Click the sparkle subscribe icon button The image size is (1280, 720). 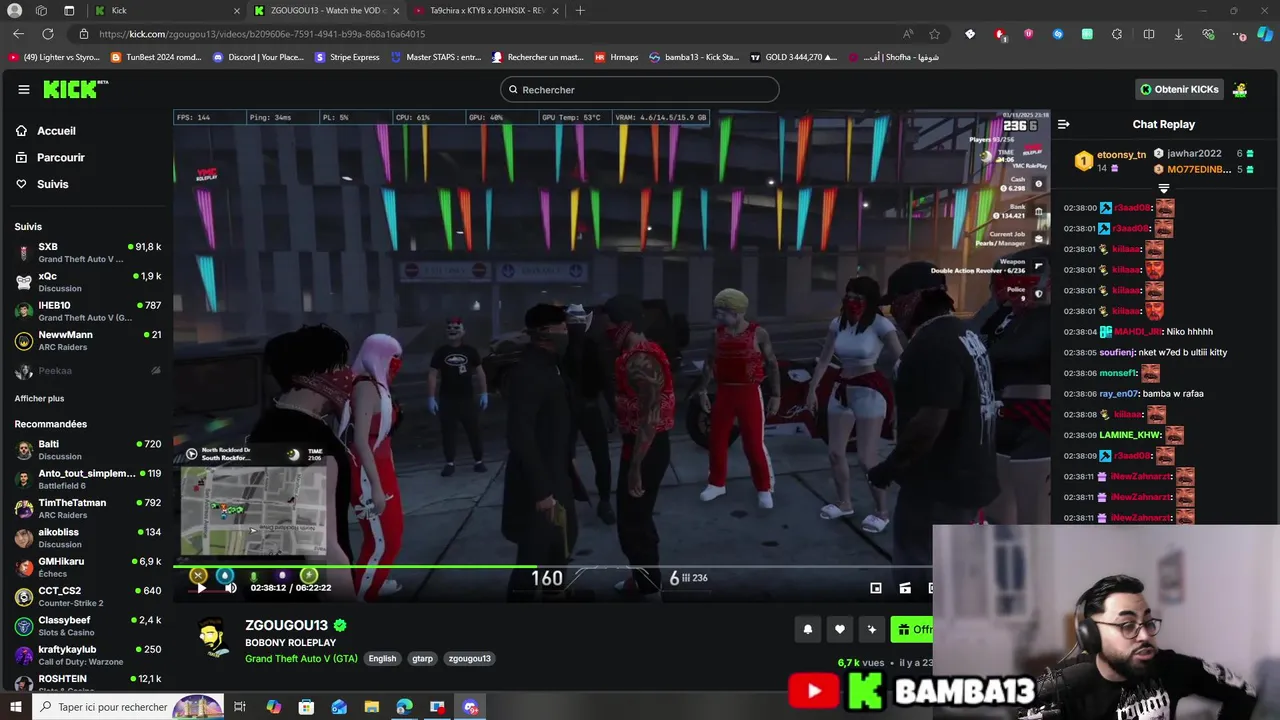872,629
